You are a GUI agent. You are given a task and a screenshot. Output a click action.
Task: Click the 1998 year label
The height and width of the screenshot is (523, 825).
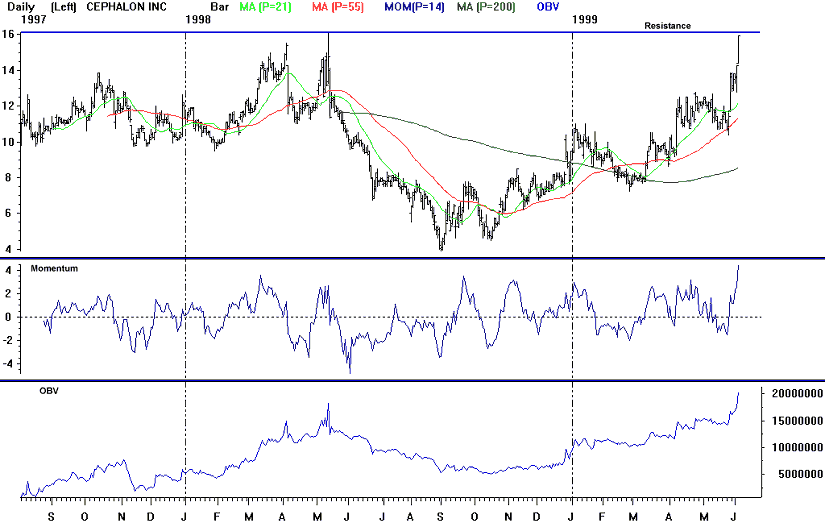pos(198,19)
